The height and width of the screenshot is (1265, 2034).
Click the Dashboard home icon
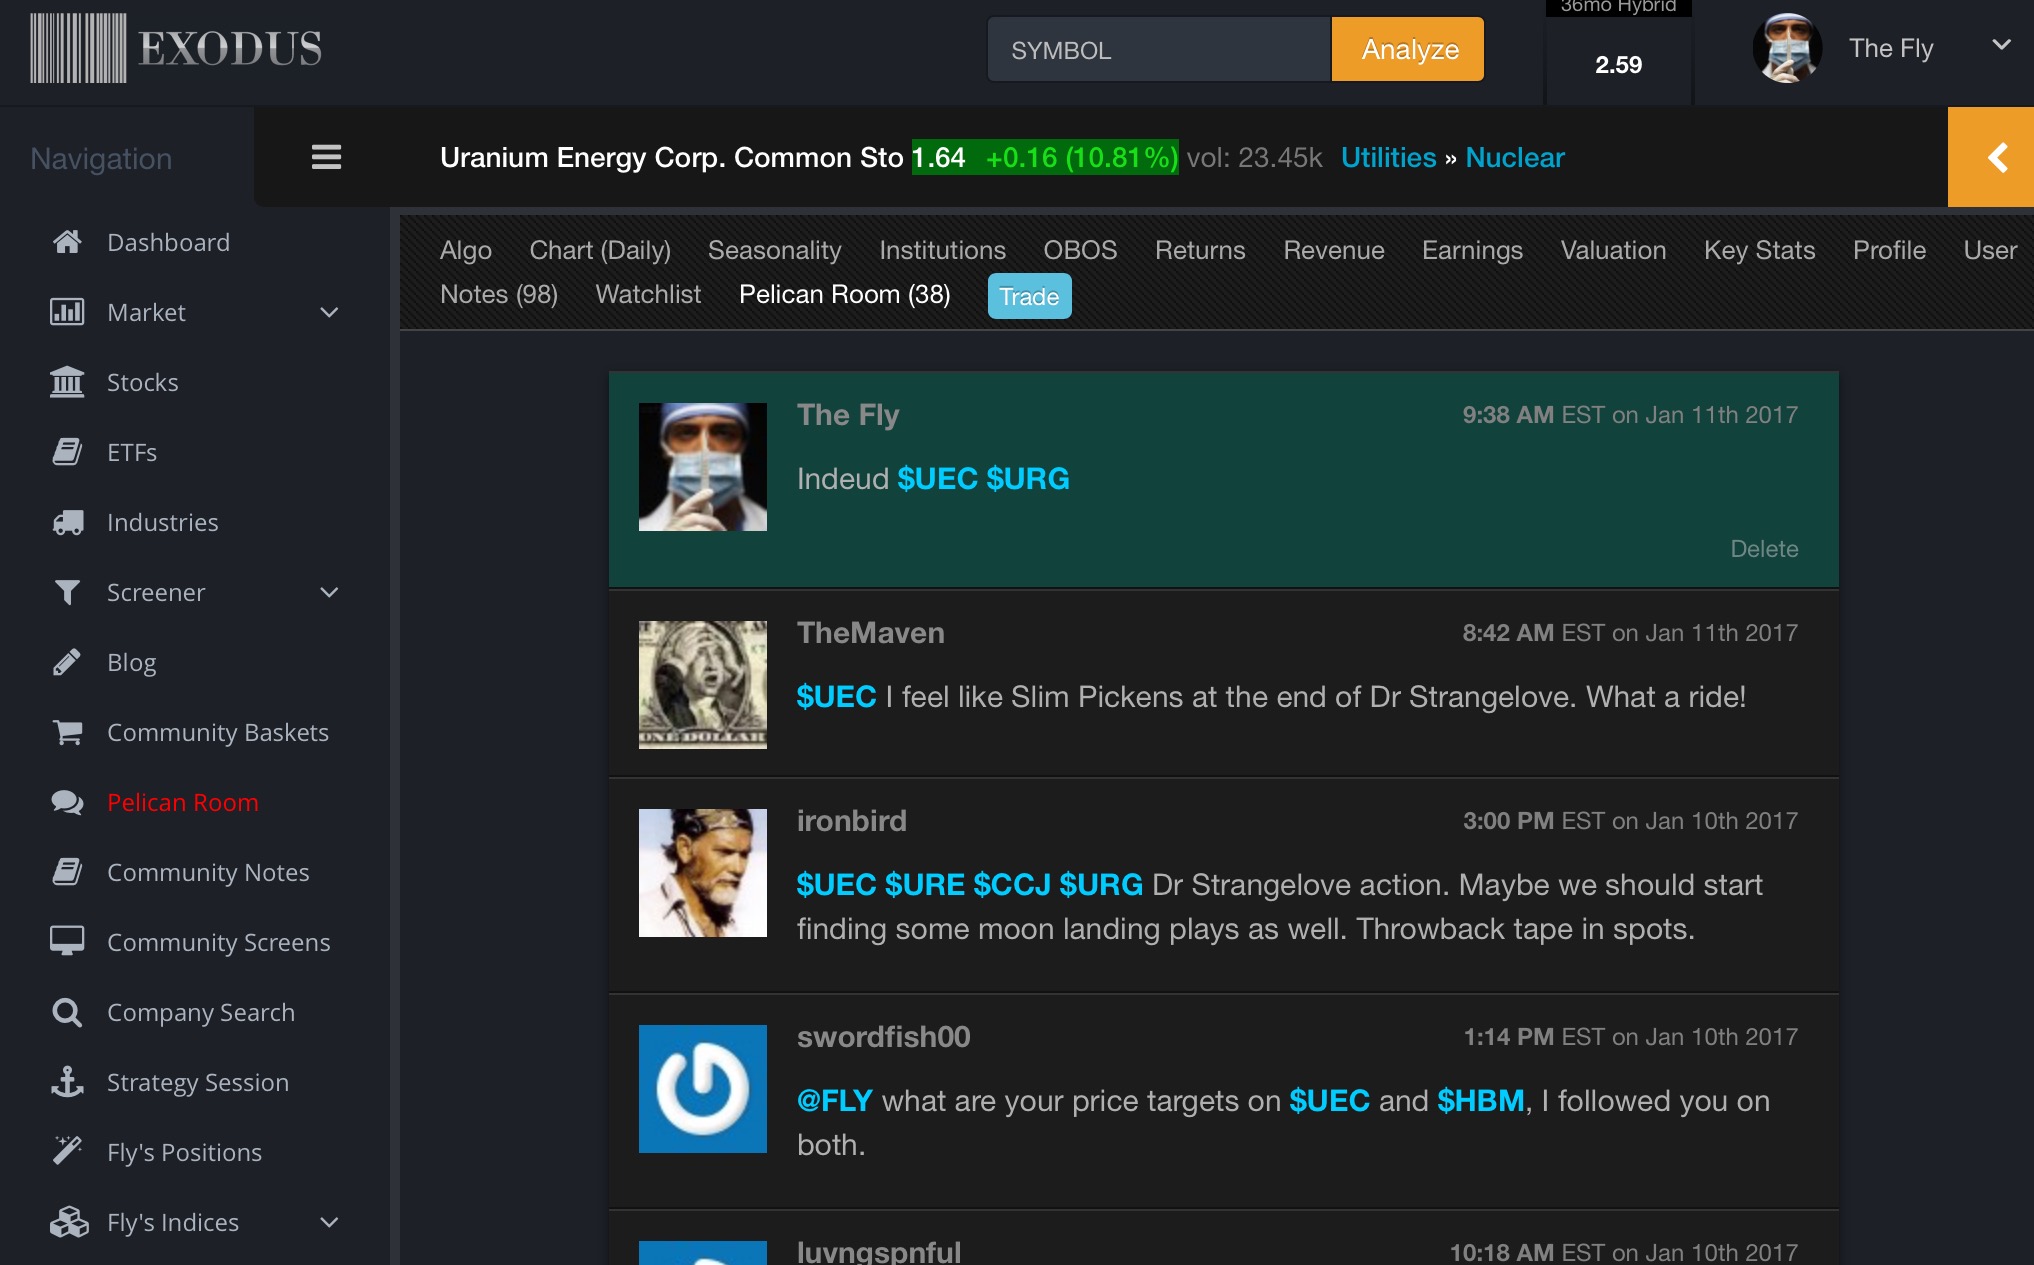67,242
